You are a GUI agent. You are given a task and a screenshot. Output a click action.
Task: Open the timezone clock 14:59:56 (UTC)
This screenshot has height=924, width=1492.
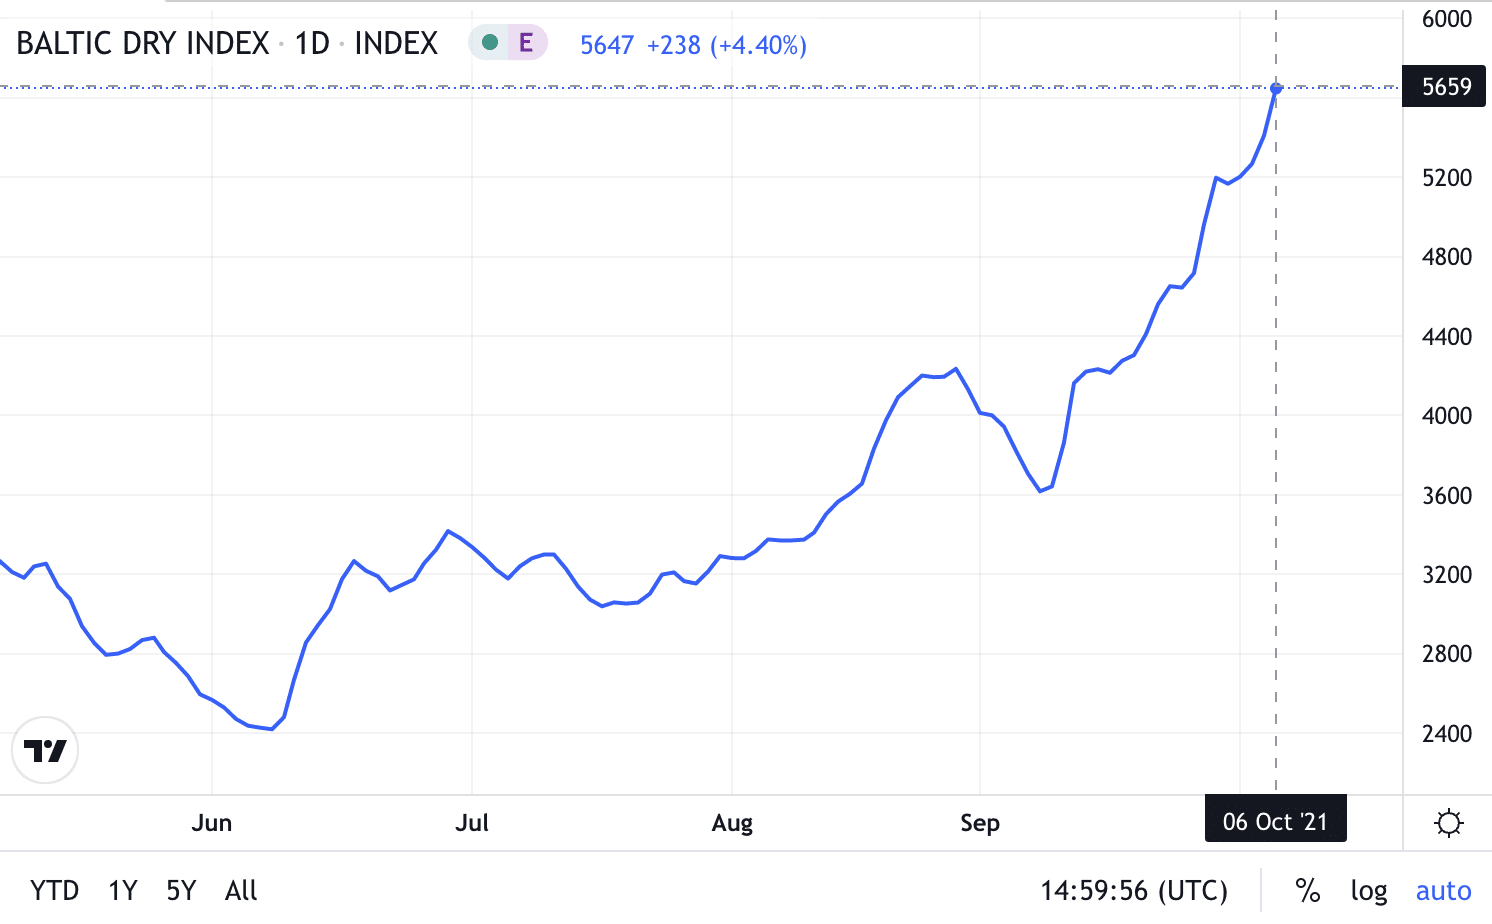(1134, 890)
